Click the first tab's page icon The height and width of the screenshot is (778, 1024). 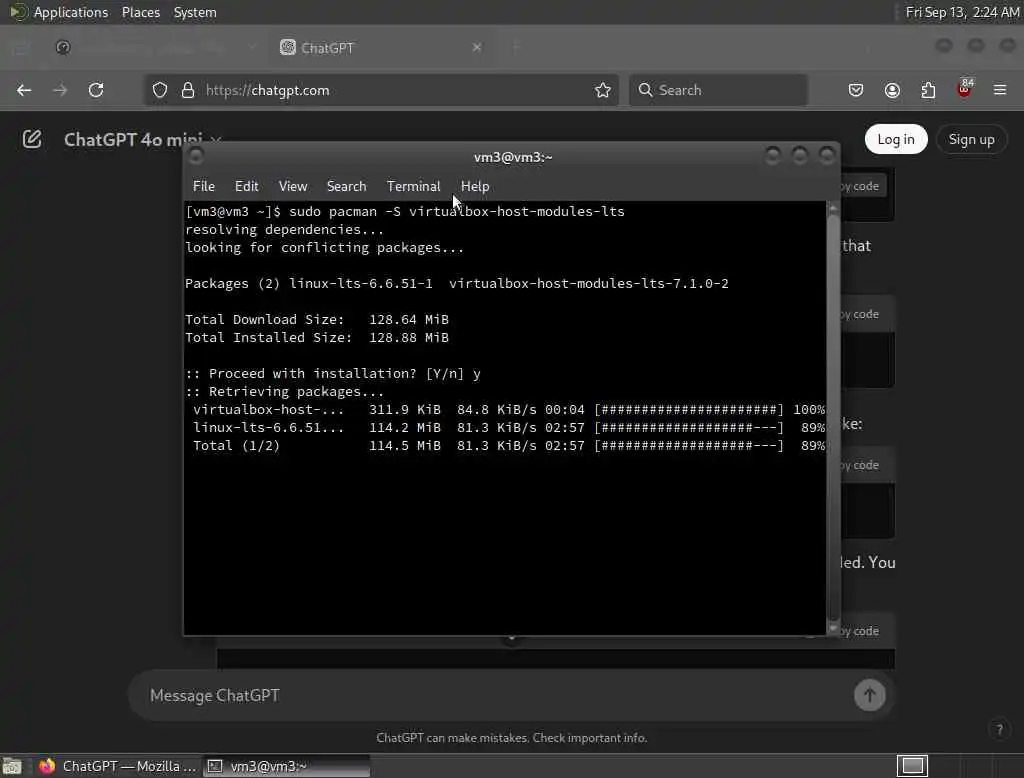point(63,48)
